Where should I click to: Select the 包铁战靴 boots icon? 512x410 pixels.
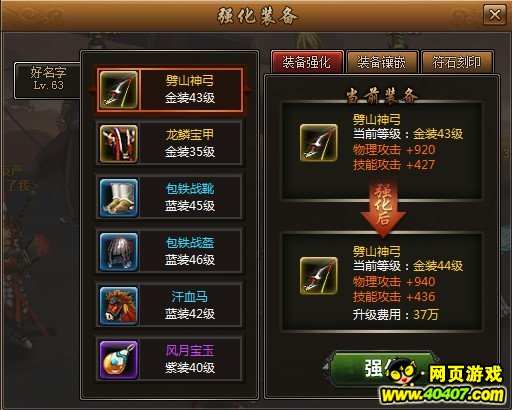click(x=119, y=198)
